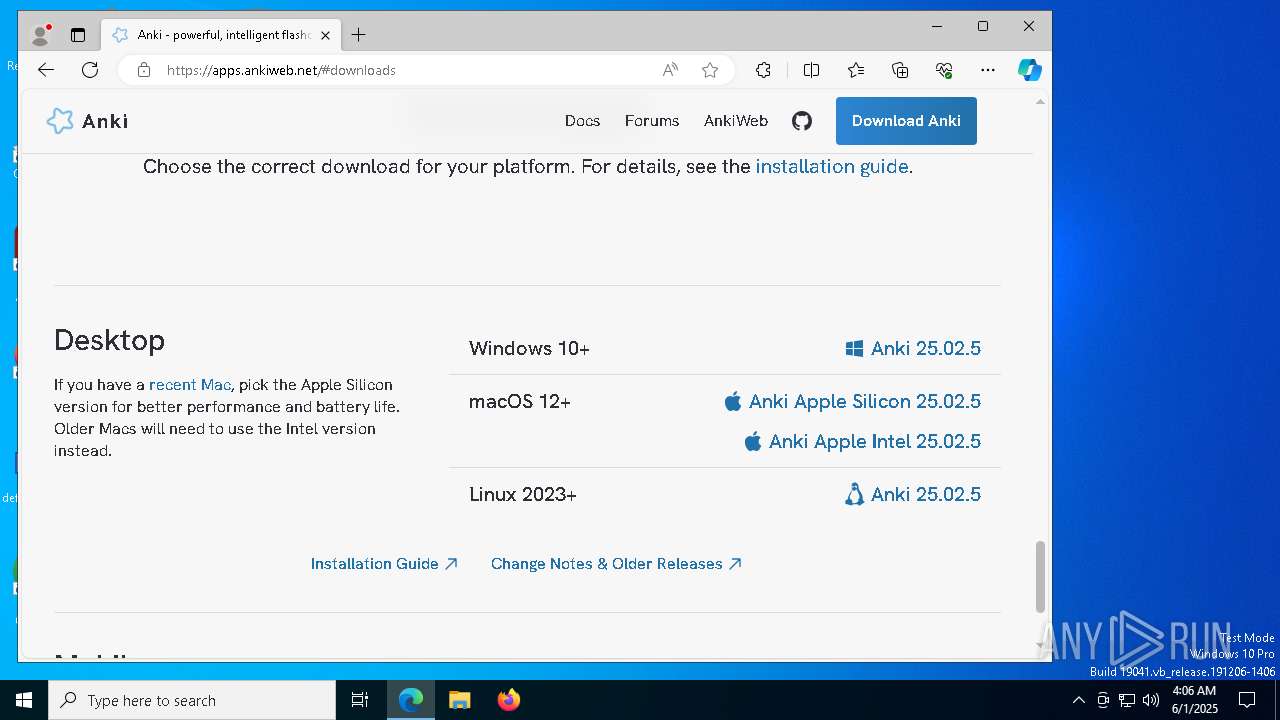The image size is (1280, 720).
Task: Click the taskbar search box
Action: pos(192,700)
